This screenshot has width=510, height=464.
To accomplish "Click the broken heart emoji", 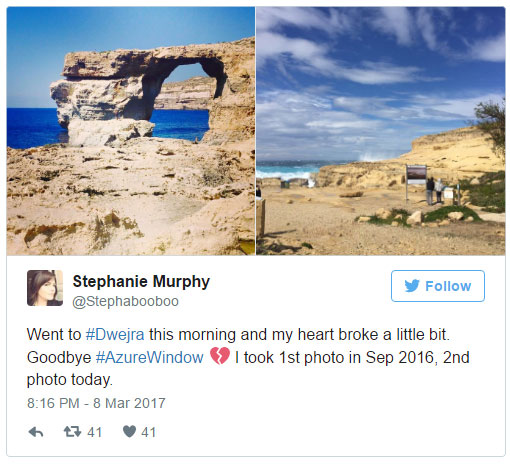I will (220, 356).
